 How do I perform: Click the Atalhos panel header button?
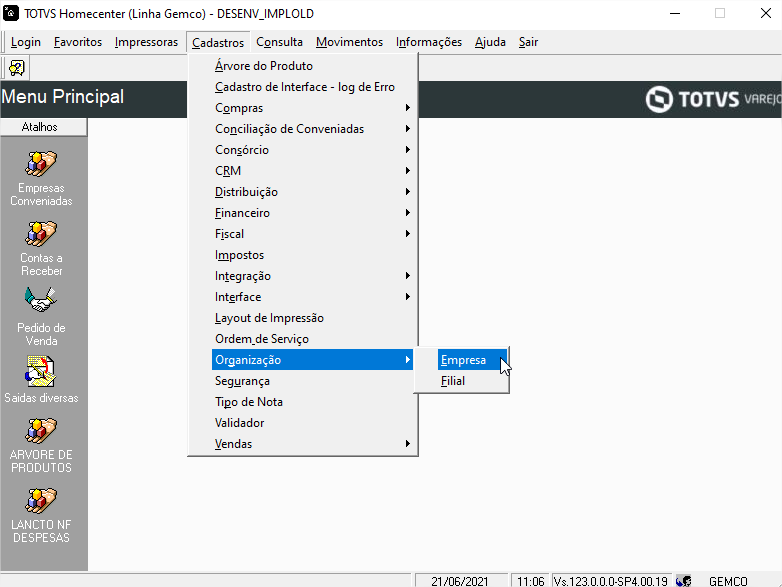click(43, 127)
